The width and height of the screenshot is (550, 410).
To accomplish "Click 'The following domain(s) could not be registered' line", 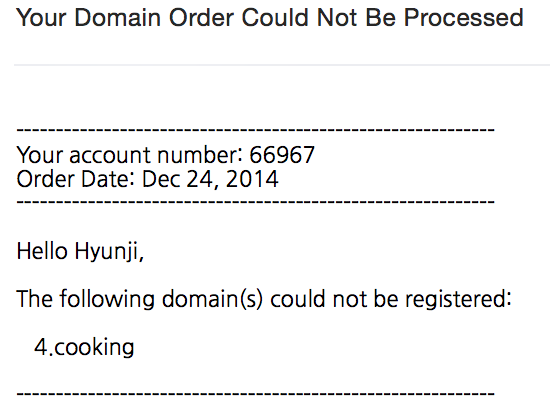I will pyautogui.click(x=264, y=299).
